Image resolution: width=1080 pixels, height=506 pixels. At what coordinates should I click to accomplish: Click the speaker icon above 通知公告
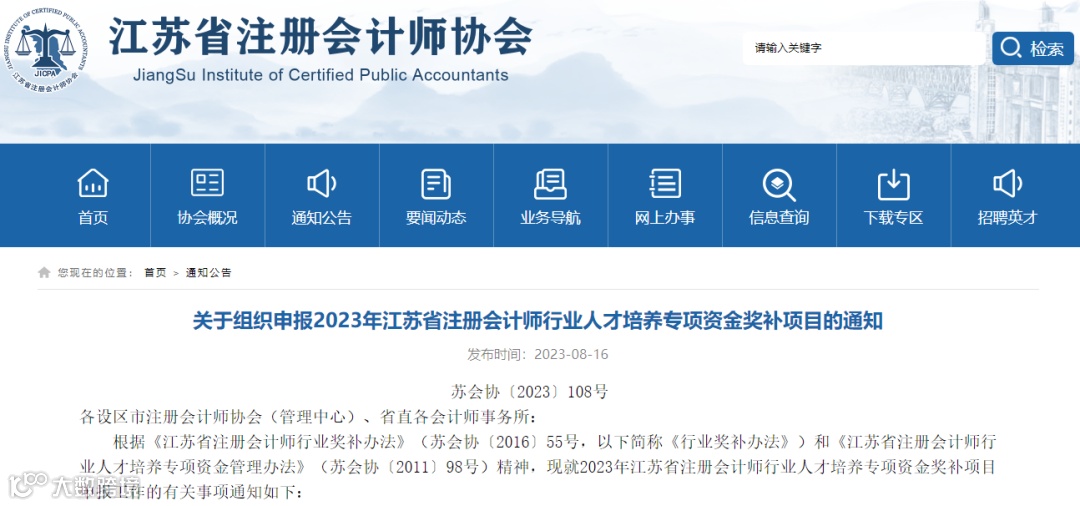coord(322,184)
